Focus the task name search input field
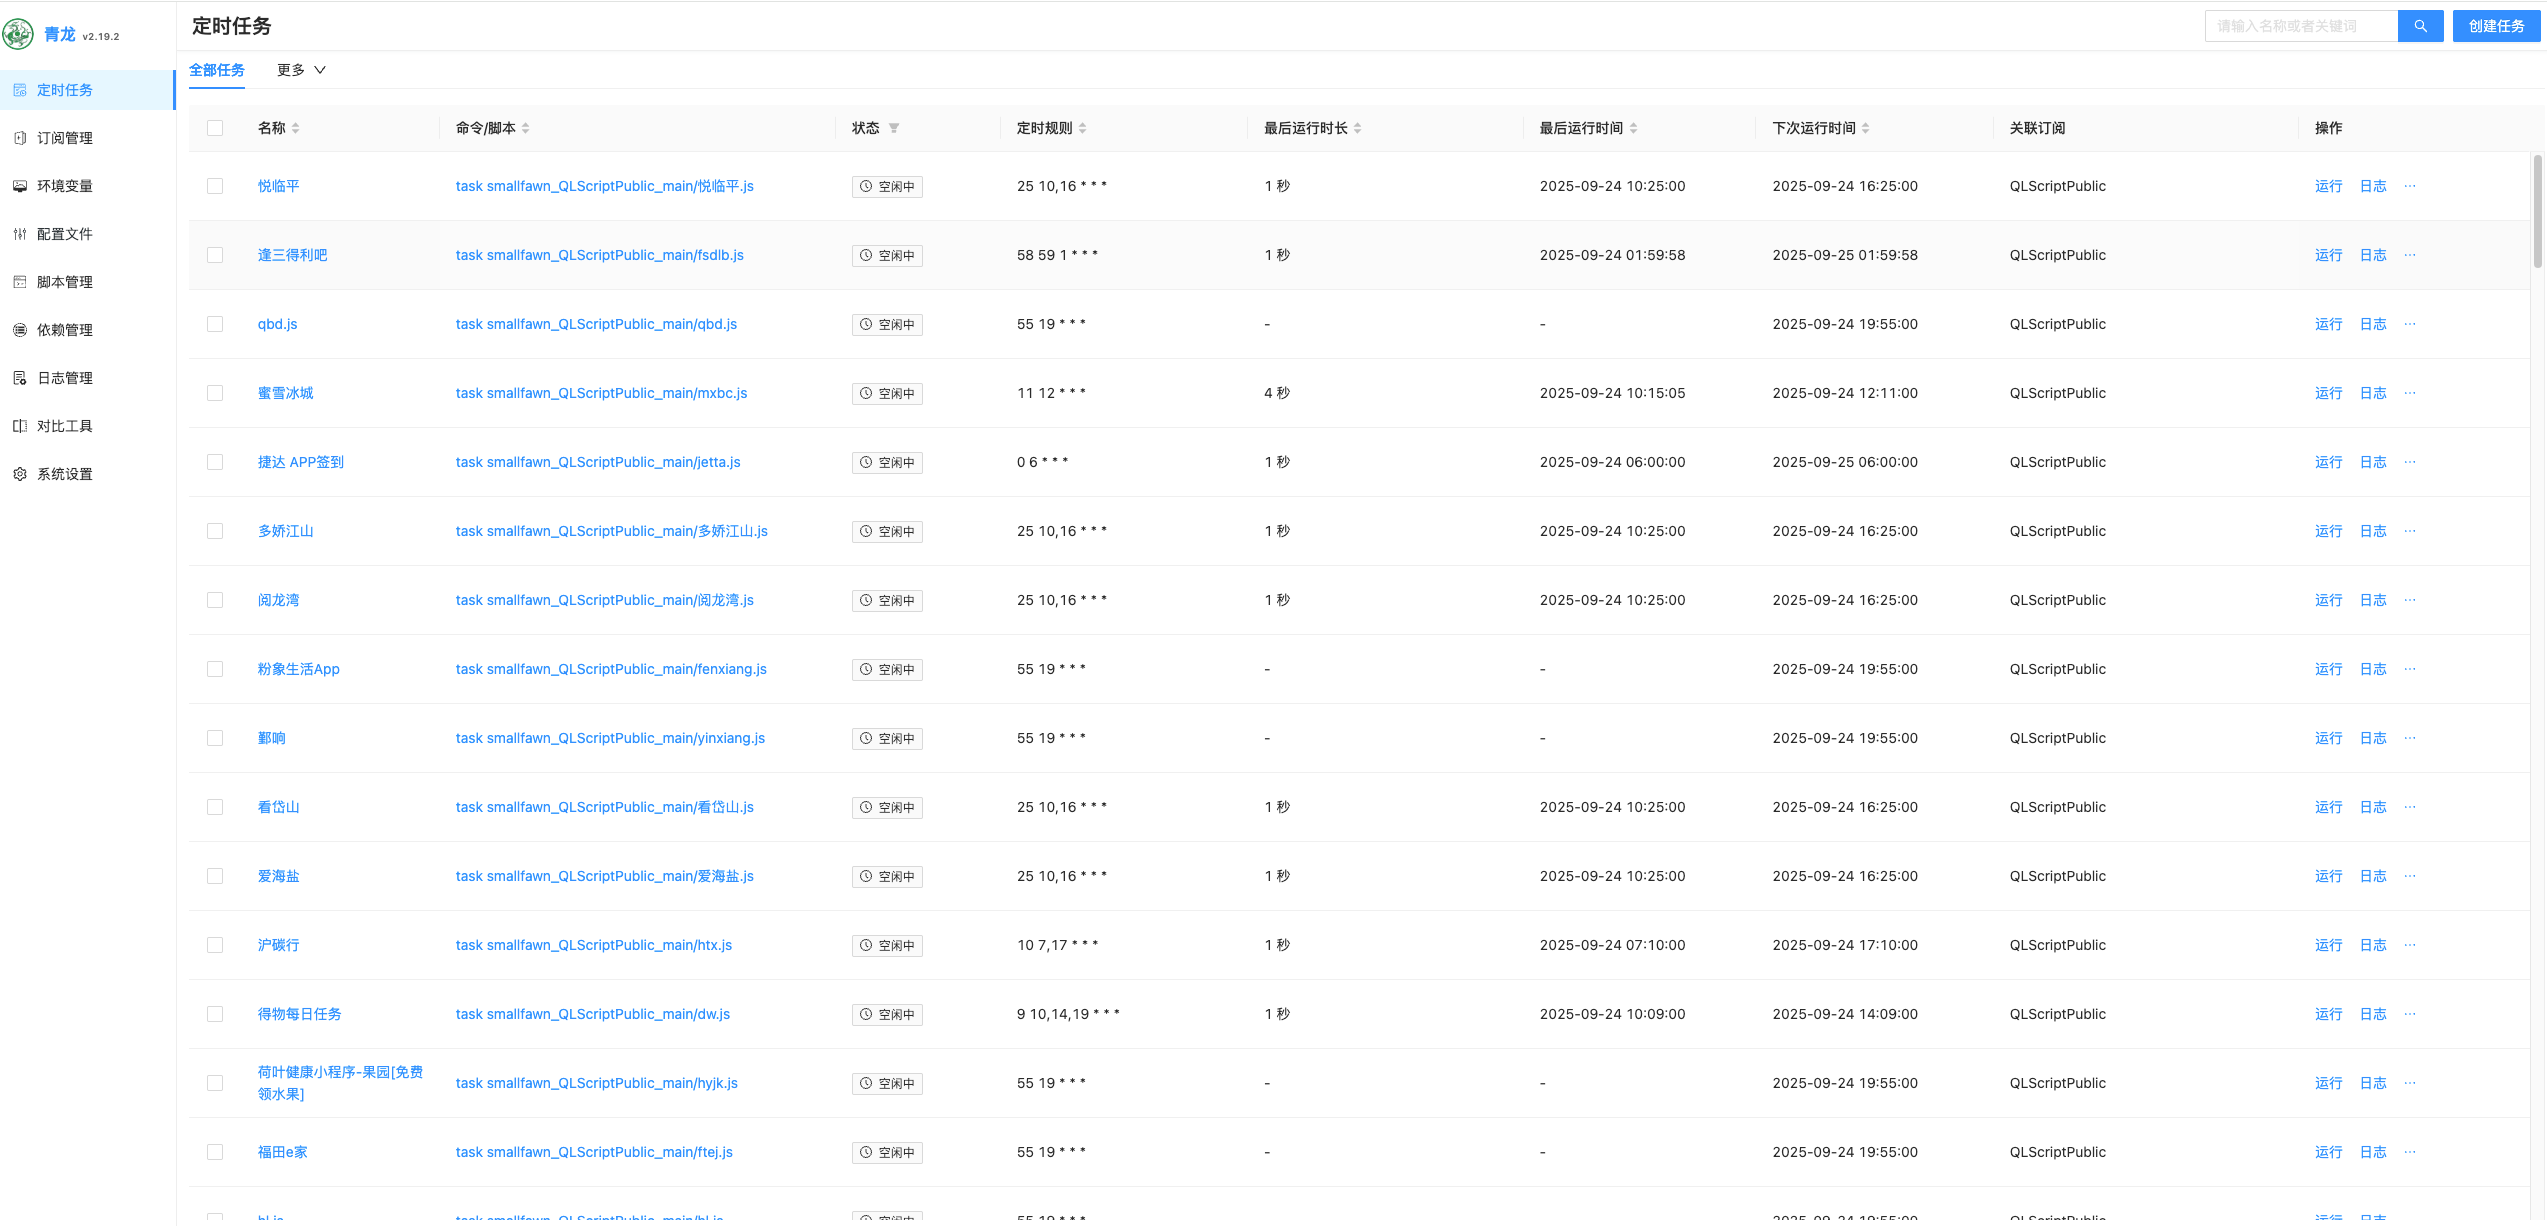Viewport: 2547px width, 1226px height. click(2299, 26)
